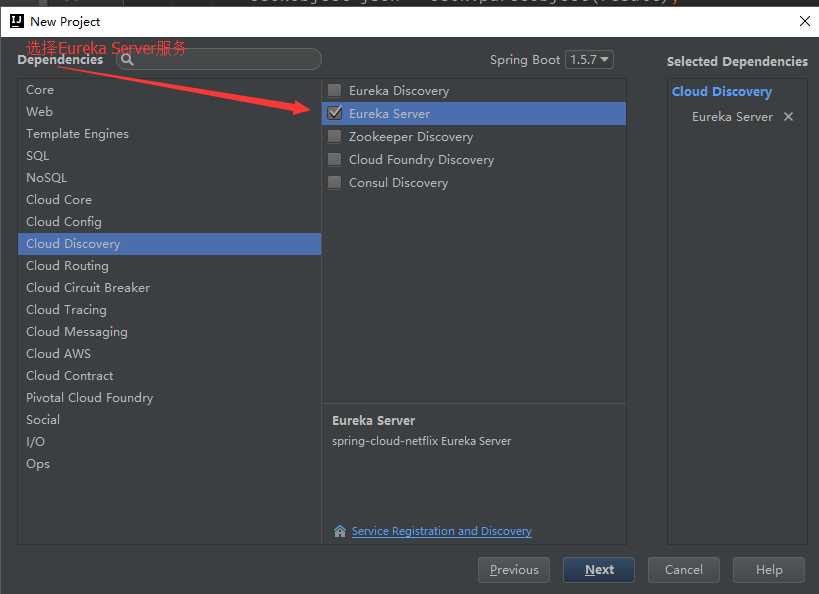Image resolution: width=819 pixels, height=594 pixels.
Task: Click the Zookeeper Discovery dependency label
Action: pos(411,136)
